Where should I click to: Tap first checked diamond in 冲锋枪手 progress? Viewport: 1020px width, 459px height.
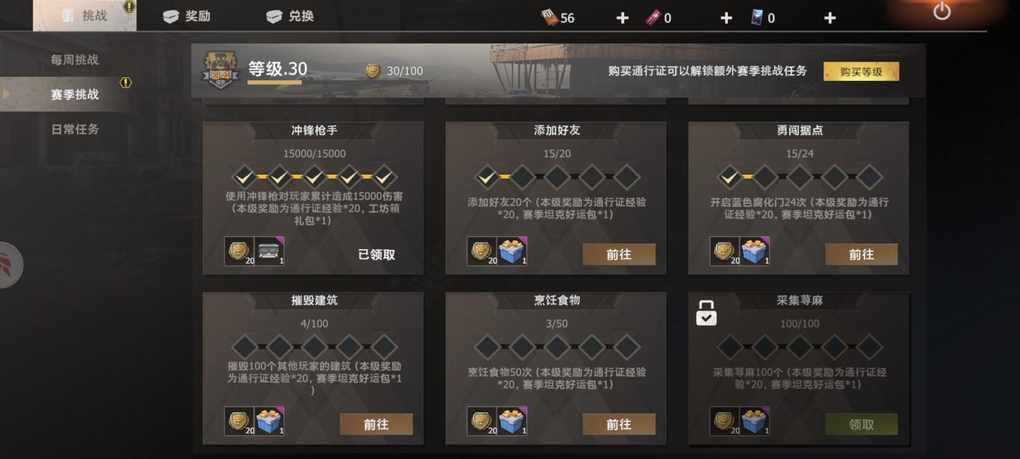245,176
